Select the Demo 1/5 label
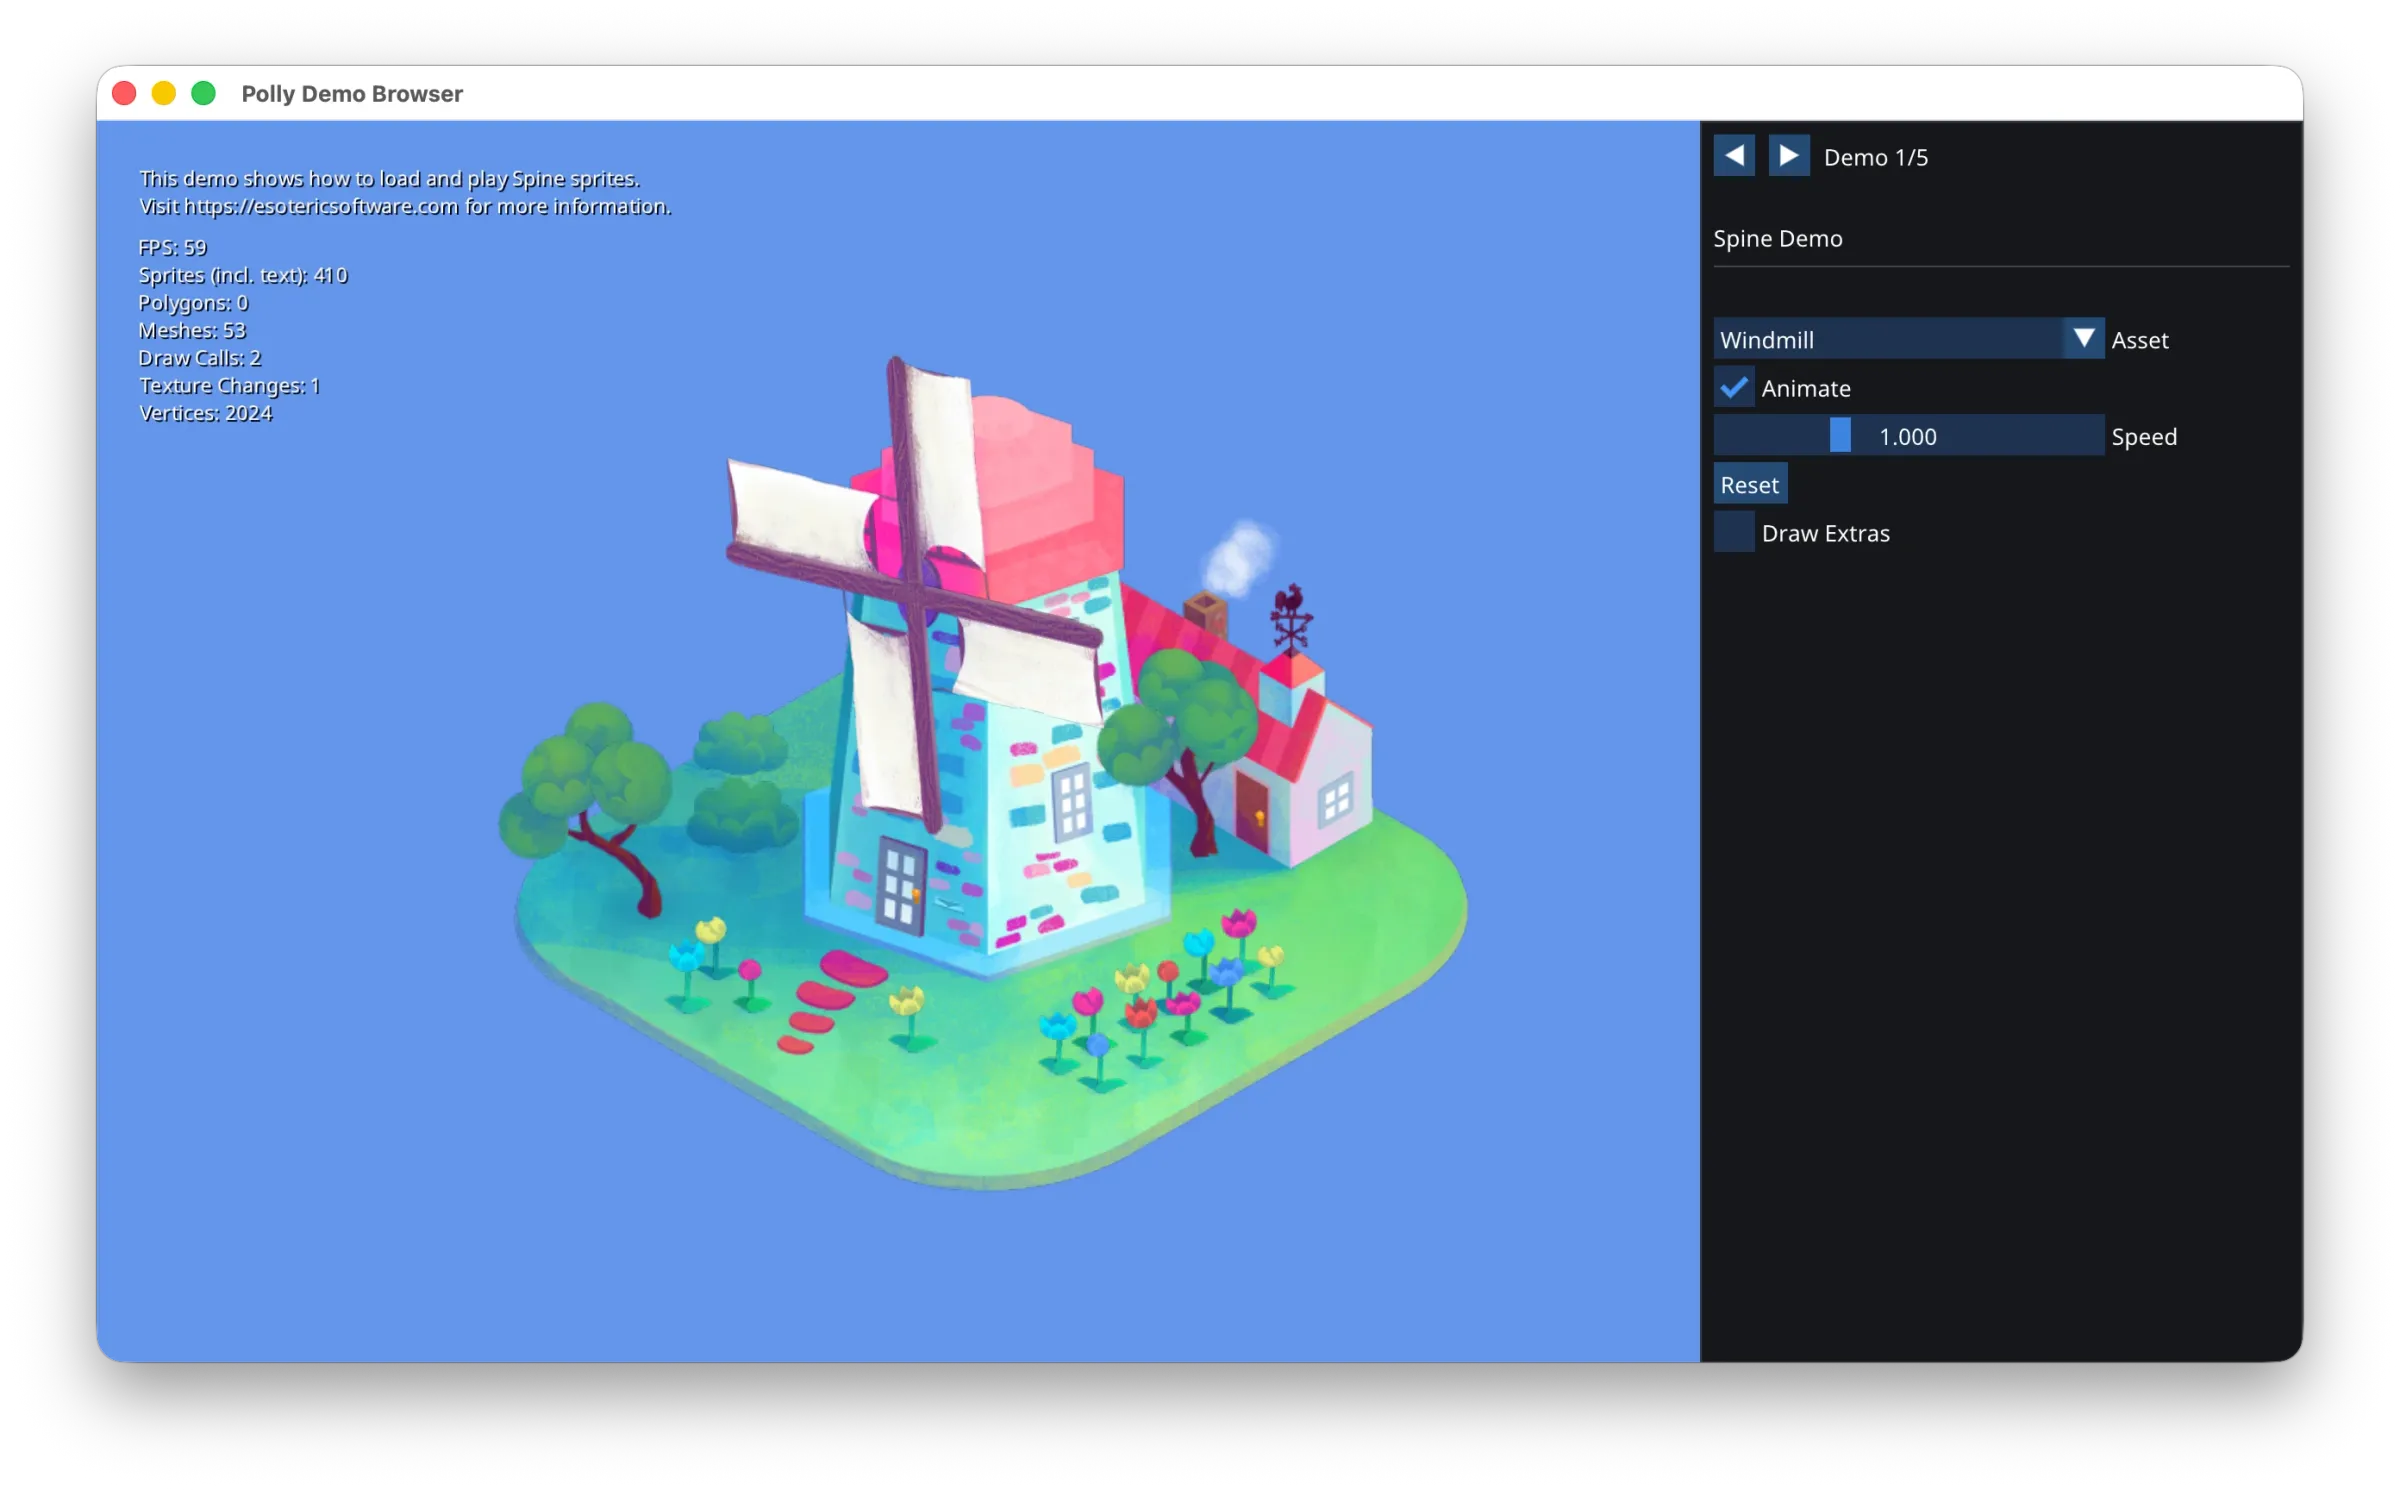This screenshot has height=1490, width=2400. 1875,156
